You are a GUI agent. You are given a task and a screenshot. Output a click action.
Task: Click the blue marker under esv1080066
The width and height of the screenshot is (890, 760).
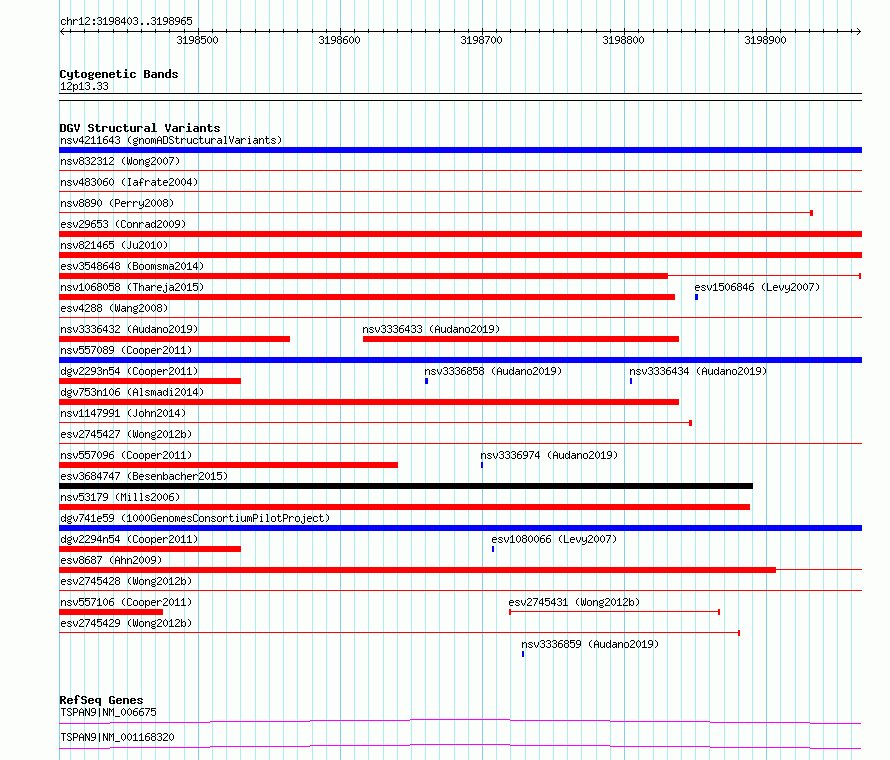click(493, 549)
